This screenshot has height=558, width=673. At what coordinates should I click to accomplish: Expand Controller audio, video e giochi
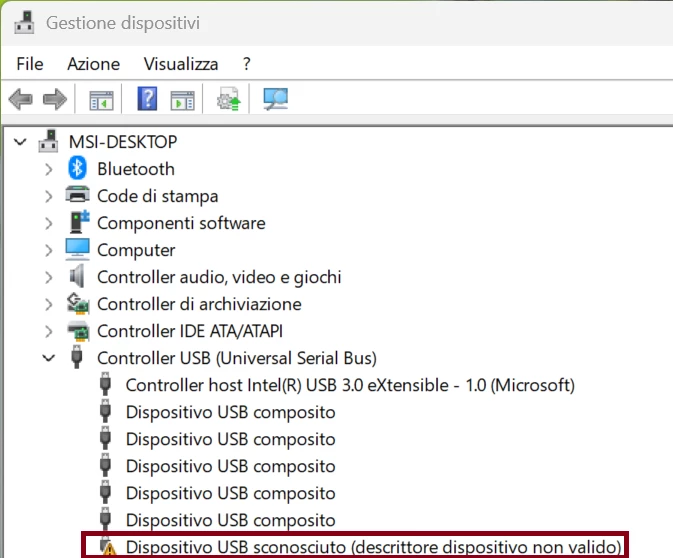[49, 277]
